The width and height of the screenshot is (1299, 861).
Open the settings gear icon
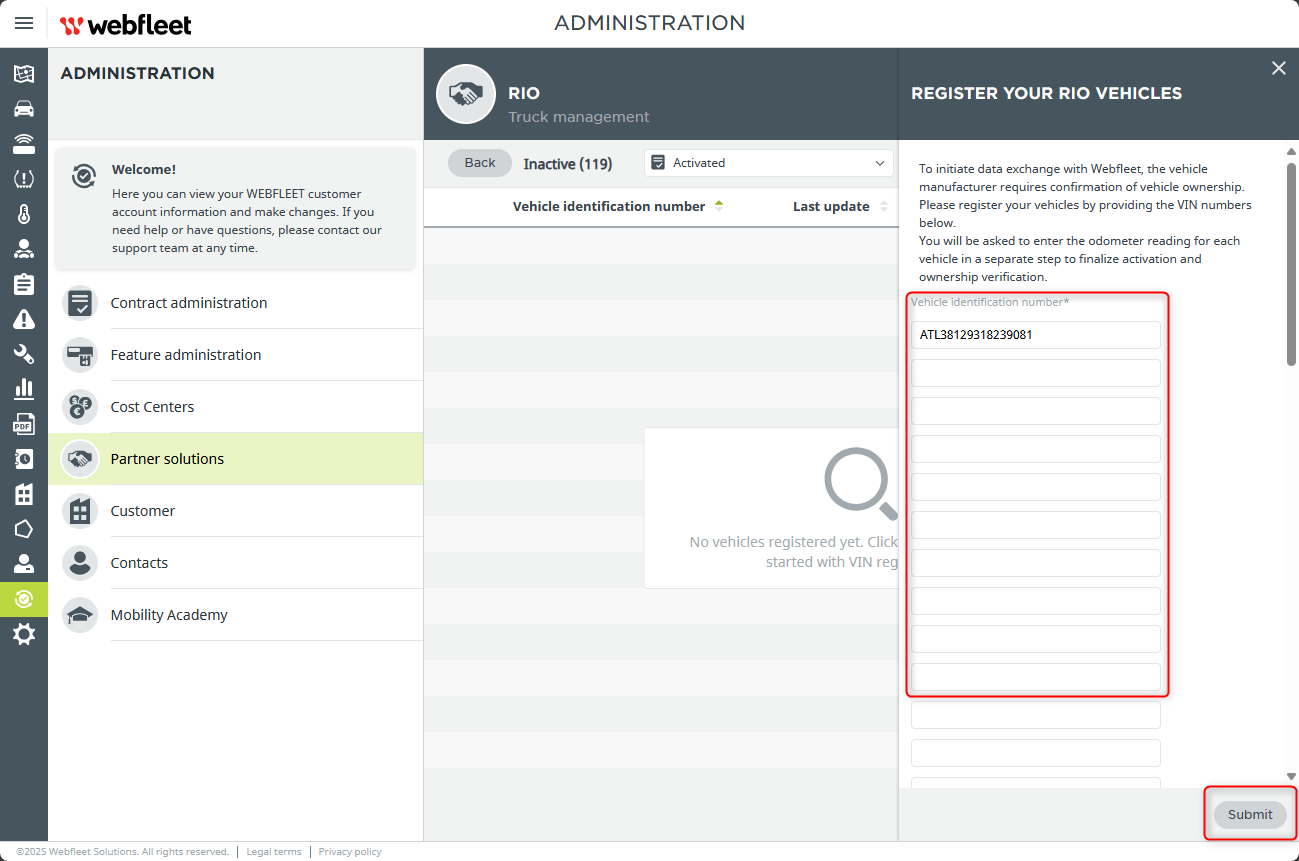click(x=24, y=634)
